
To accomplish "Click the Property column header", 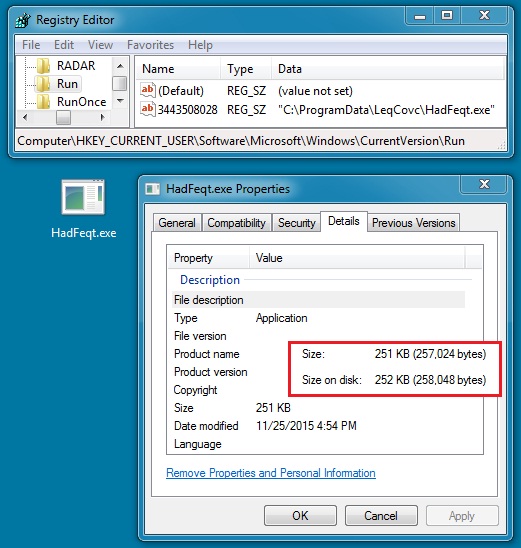I will (x=209, y=258).
